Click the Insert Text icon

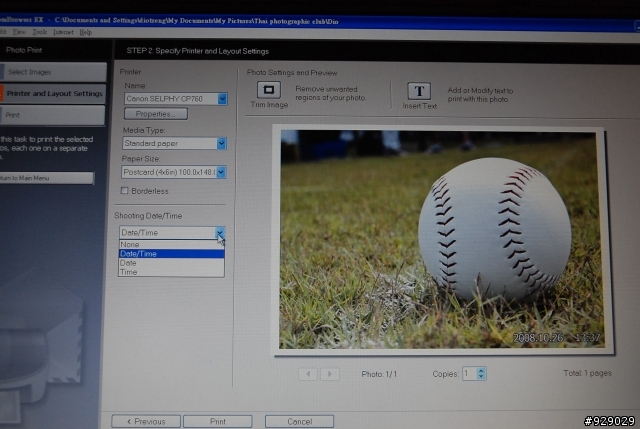click(419, 91)
